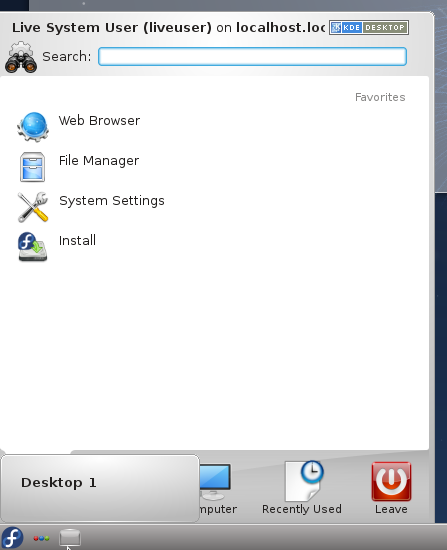Focus the Search text field

252,56
